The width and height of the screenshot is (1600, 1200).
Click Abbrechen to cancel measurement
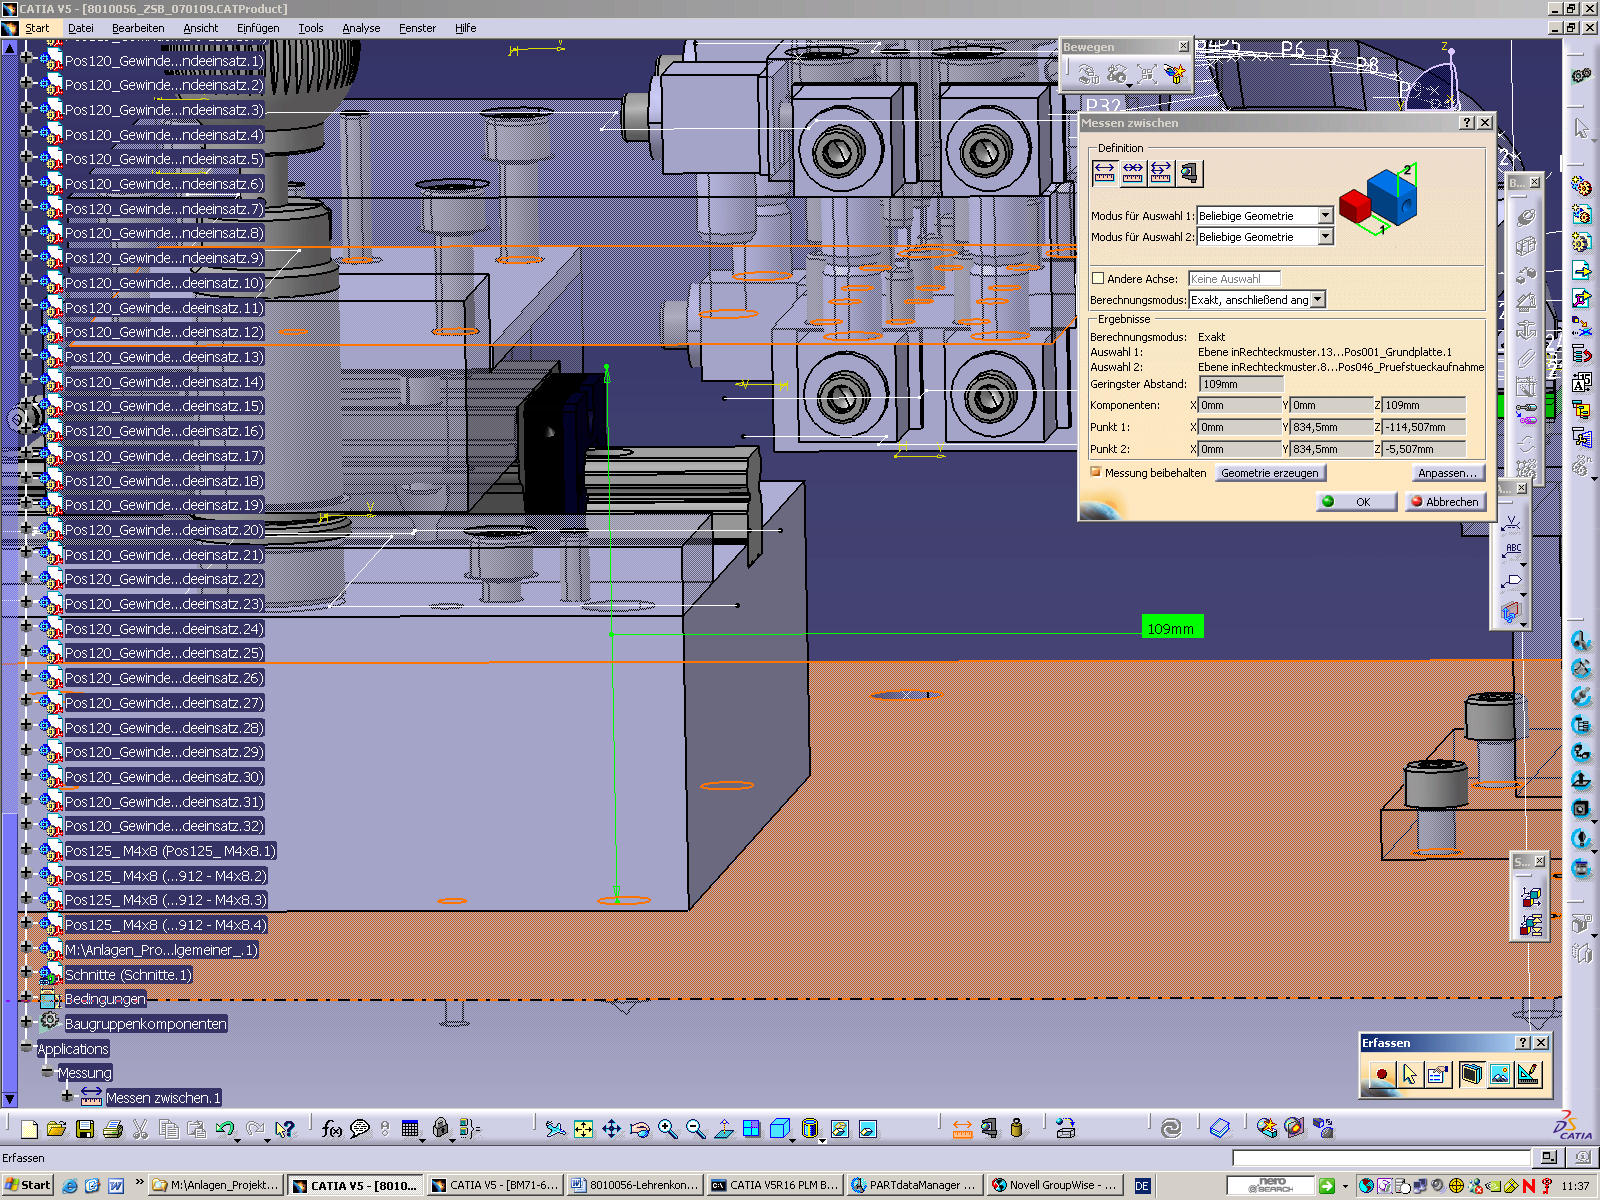tap(1445, 502)
